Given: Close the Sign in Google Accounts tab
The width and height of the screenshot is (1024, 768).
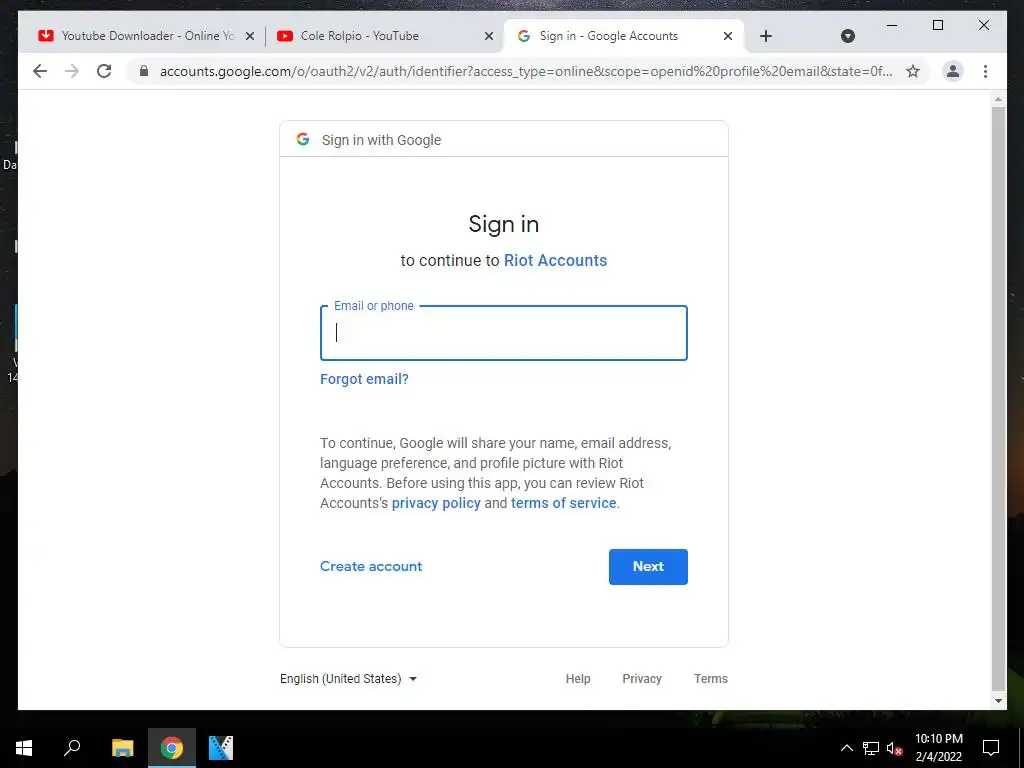Looking at the screenshot, I should [x=728, y=36].
